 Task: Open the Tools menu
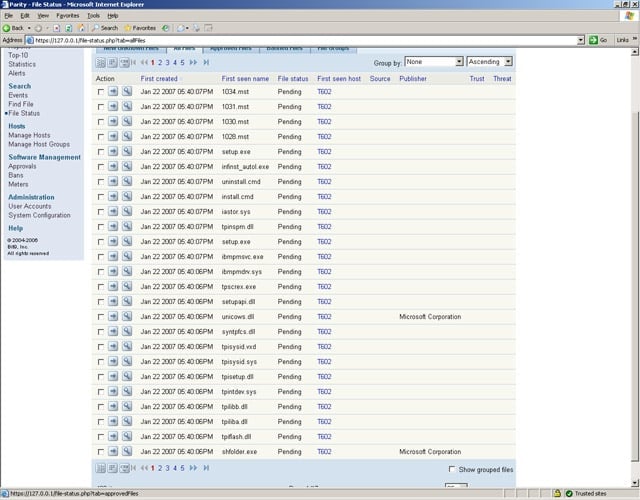point(93,16)
